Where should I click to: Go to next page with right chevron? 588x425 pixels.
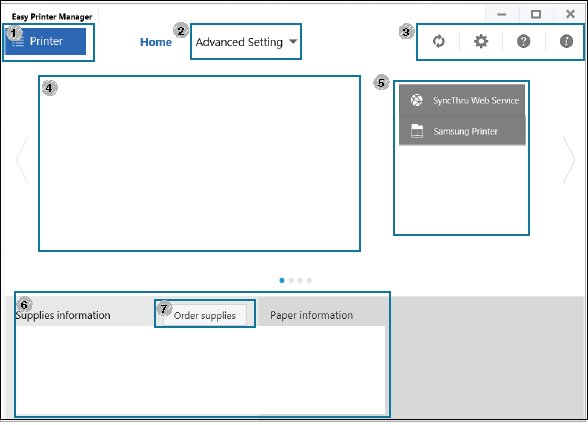pyautogui.click(x=569, y=160)
